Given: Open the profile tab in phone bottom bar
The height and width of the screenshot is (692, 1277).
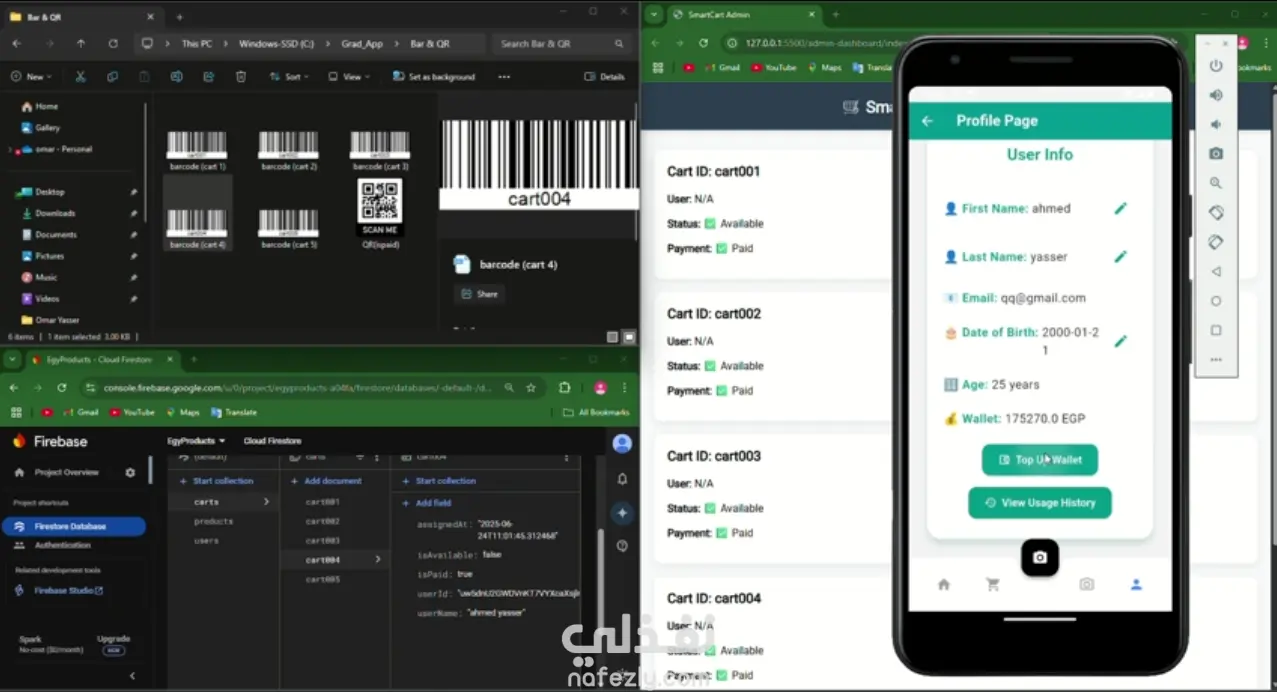Looking at the screenshot, I should [1136, 584].
